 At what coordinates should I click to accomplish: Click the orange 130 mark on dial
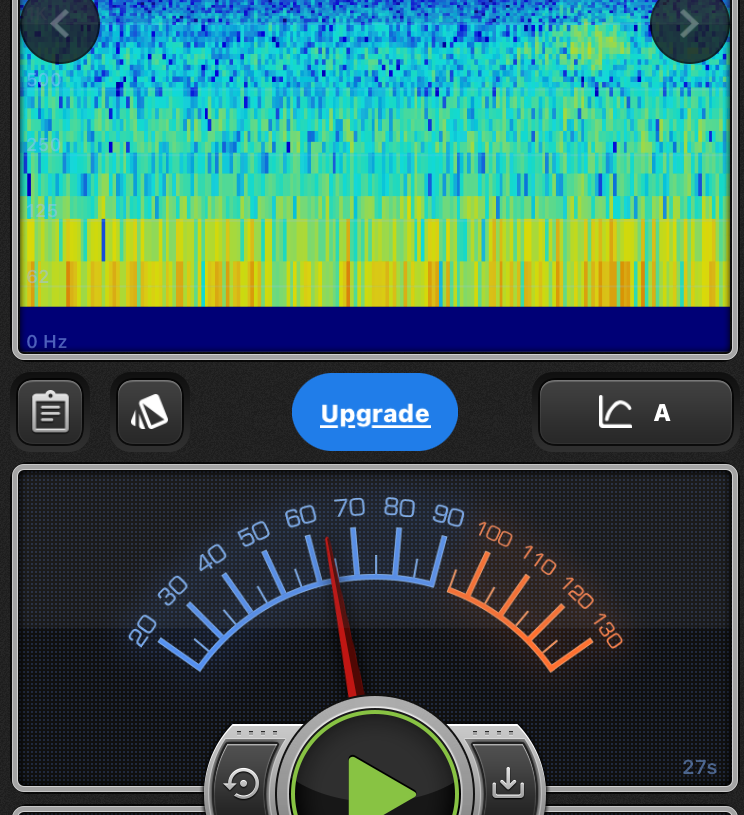(607, 631)
